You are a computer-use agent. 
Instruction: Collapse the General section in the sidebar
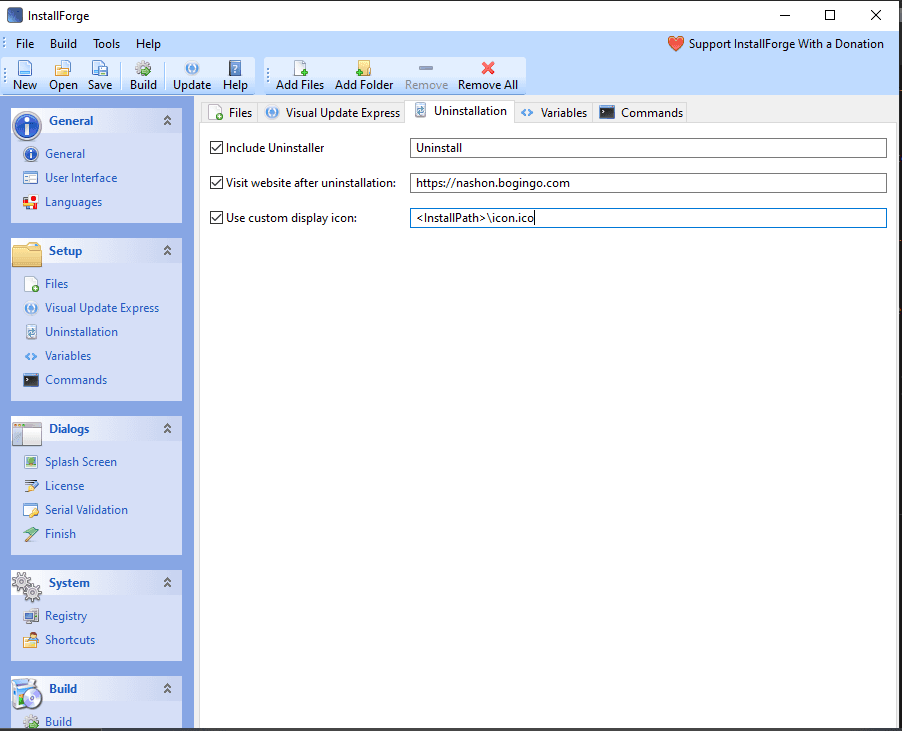coord(169,120)
